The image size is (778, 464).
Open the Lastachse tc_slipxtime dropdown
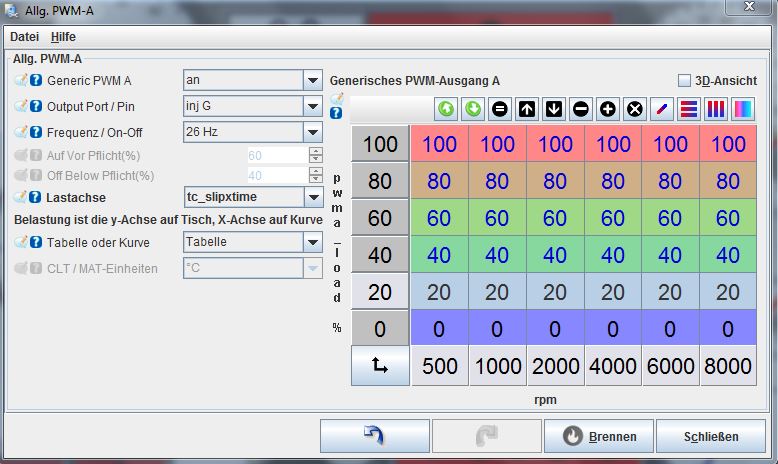312,198
